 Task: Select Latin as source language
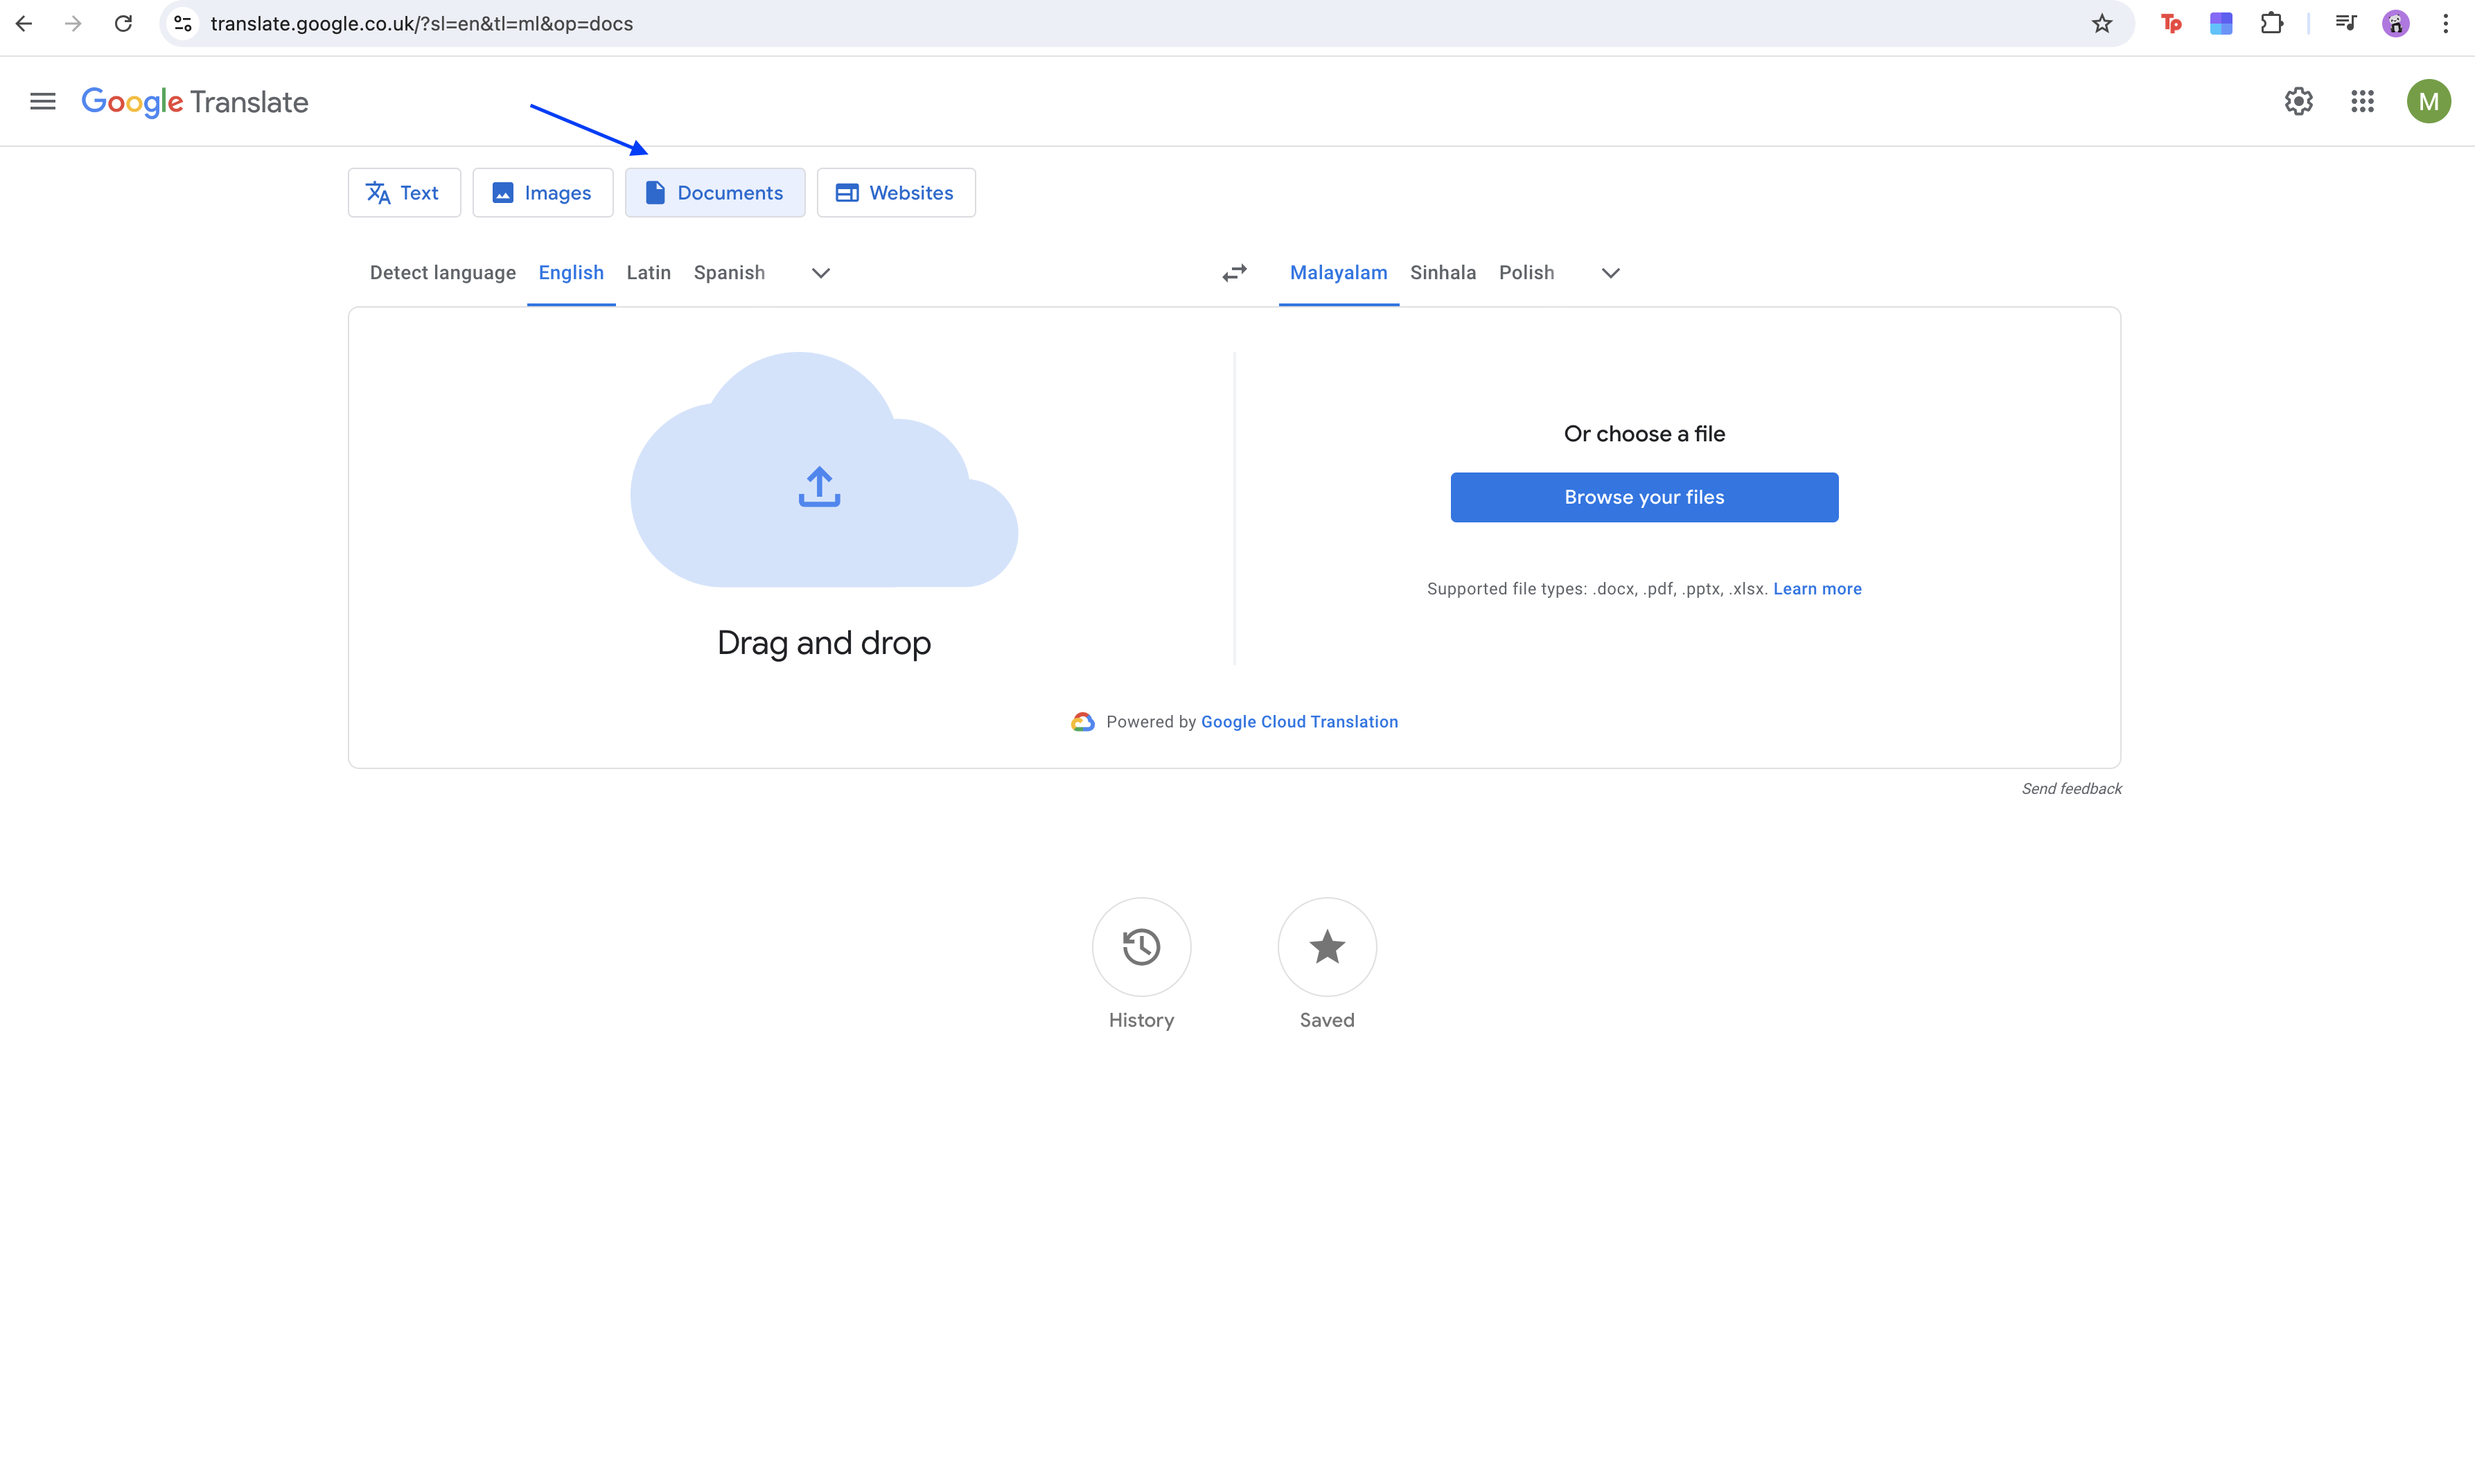coord(649,273)
